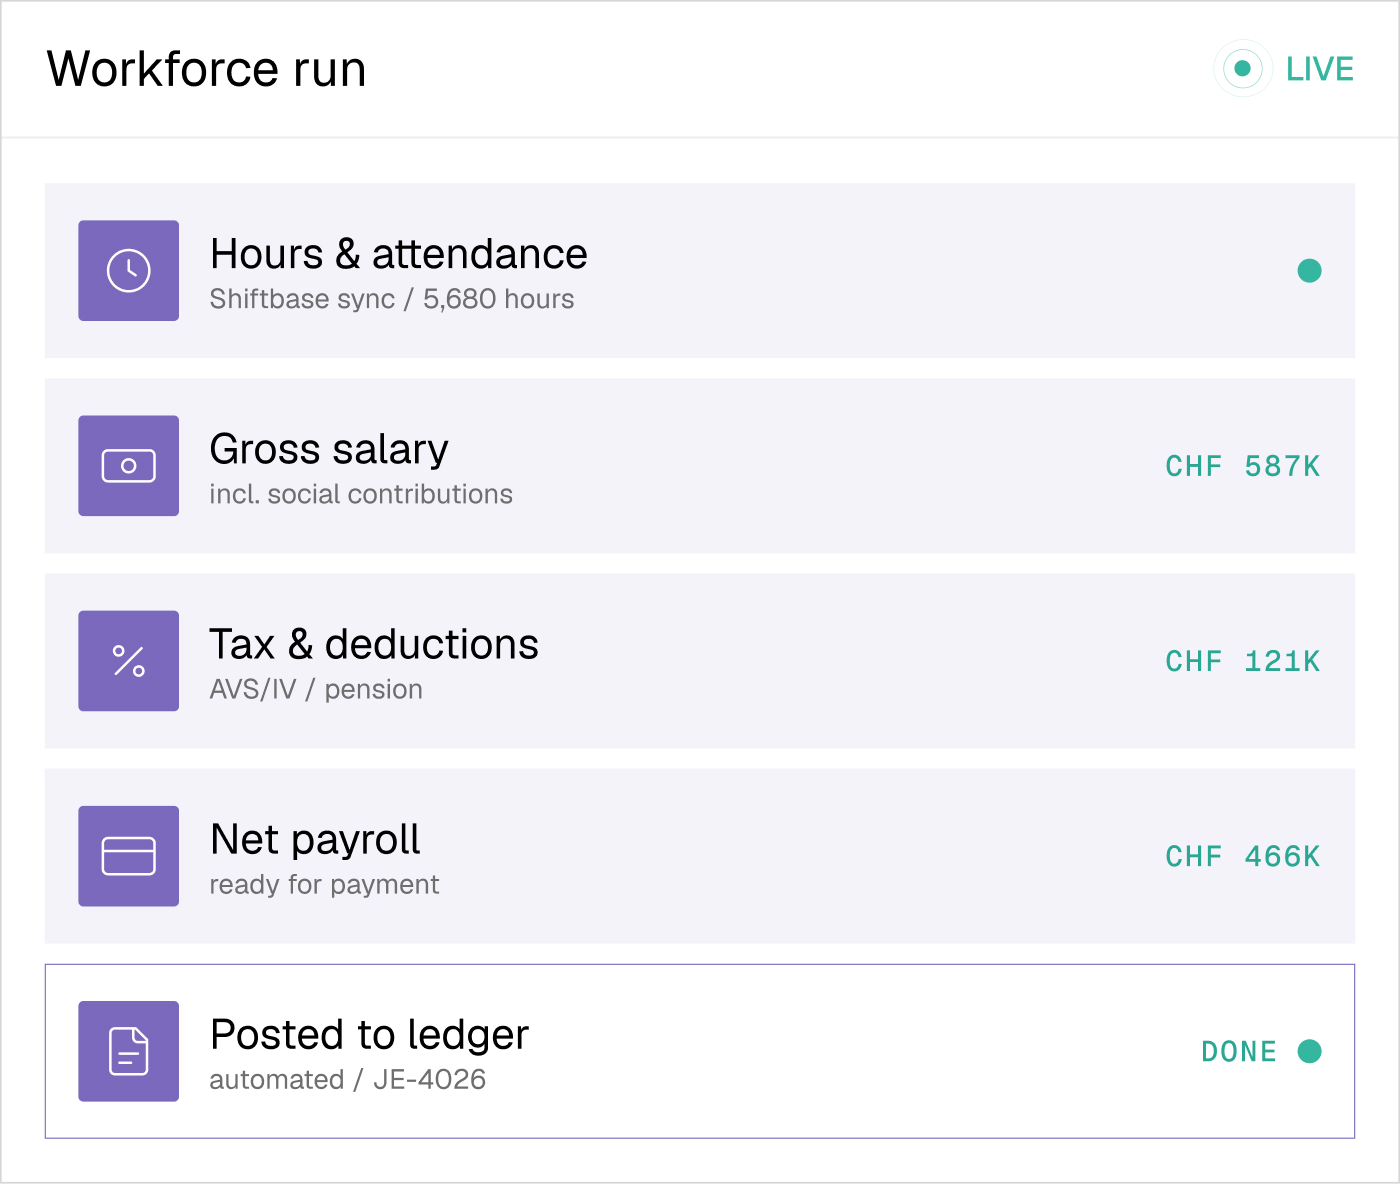1400x1184 pixels.
Task: Click 'automated / JE-4026' subtitle
Action: point(348,1079)
